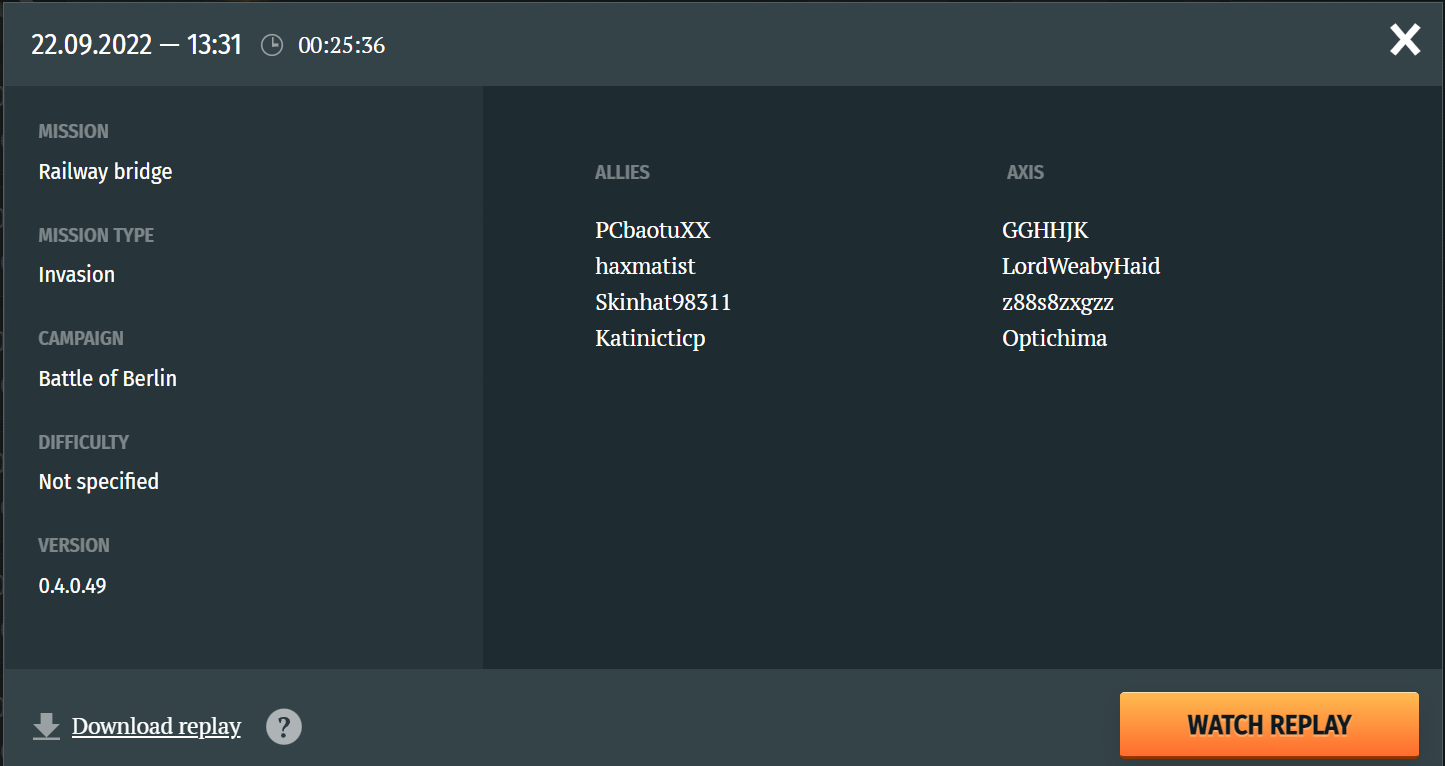1445x766 pixels.
Task: Click the download arrow icon
Action: pyautogui.click(x=47, y=726)
